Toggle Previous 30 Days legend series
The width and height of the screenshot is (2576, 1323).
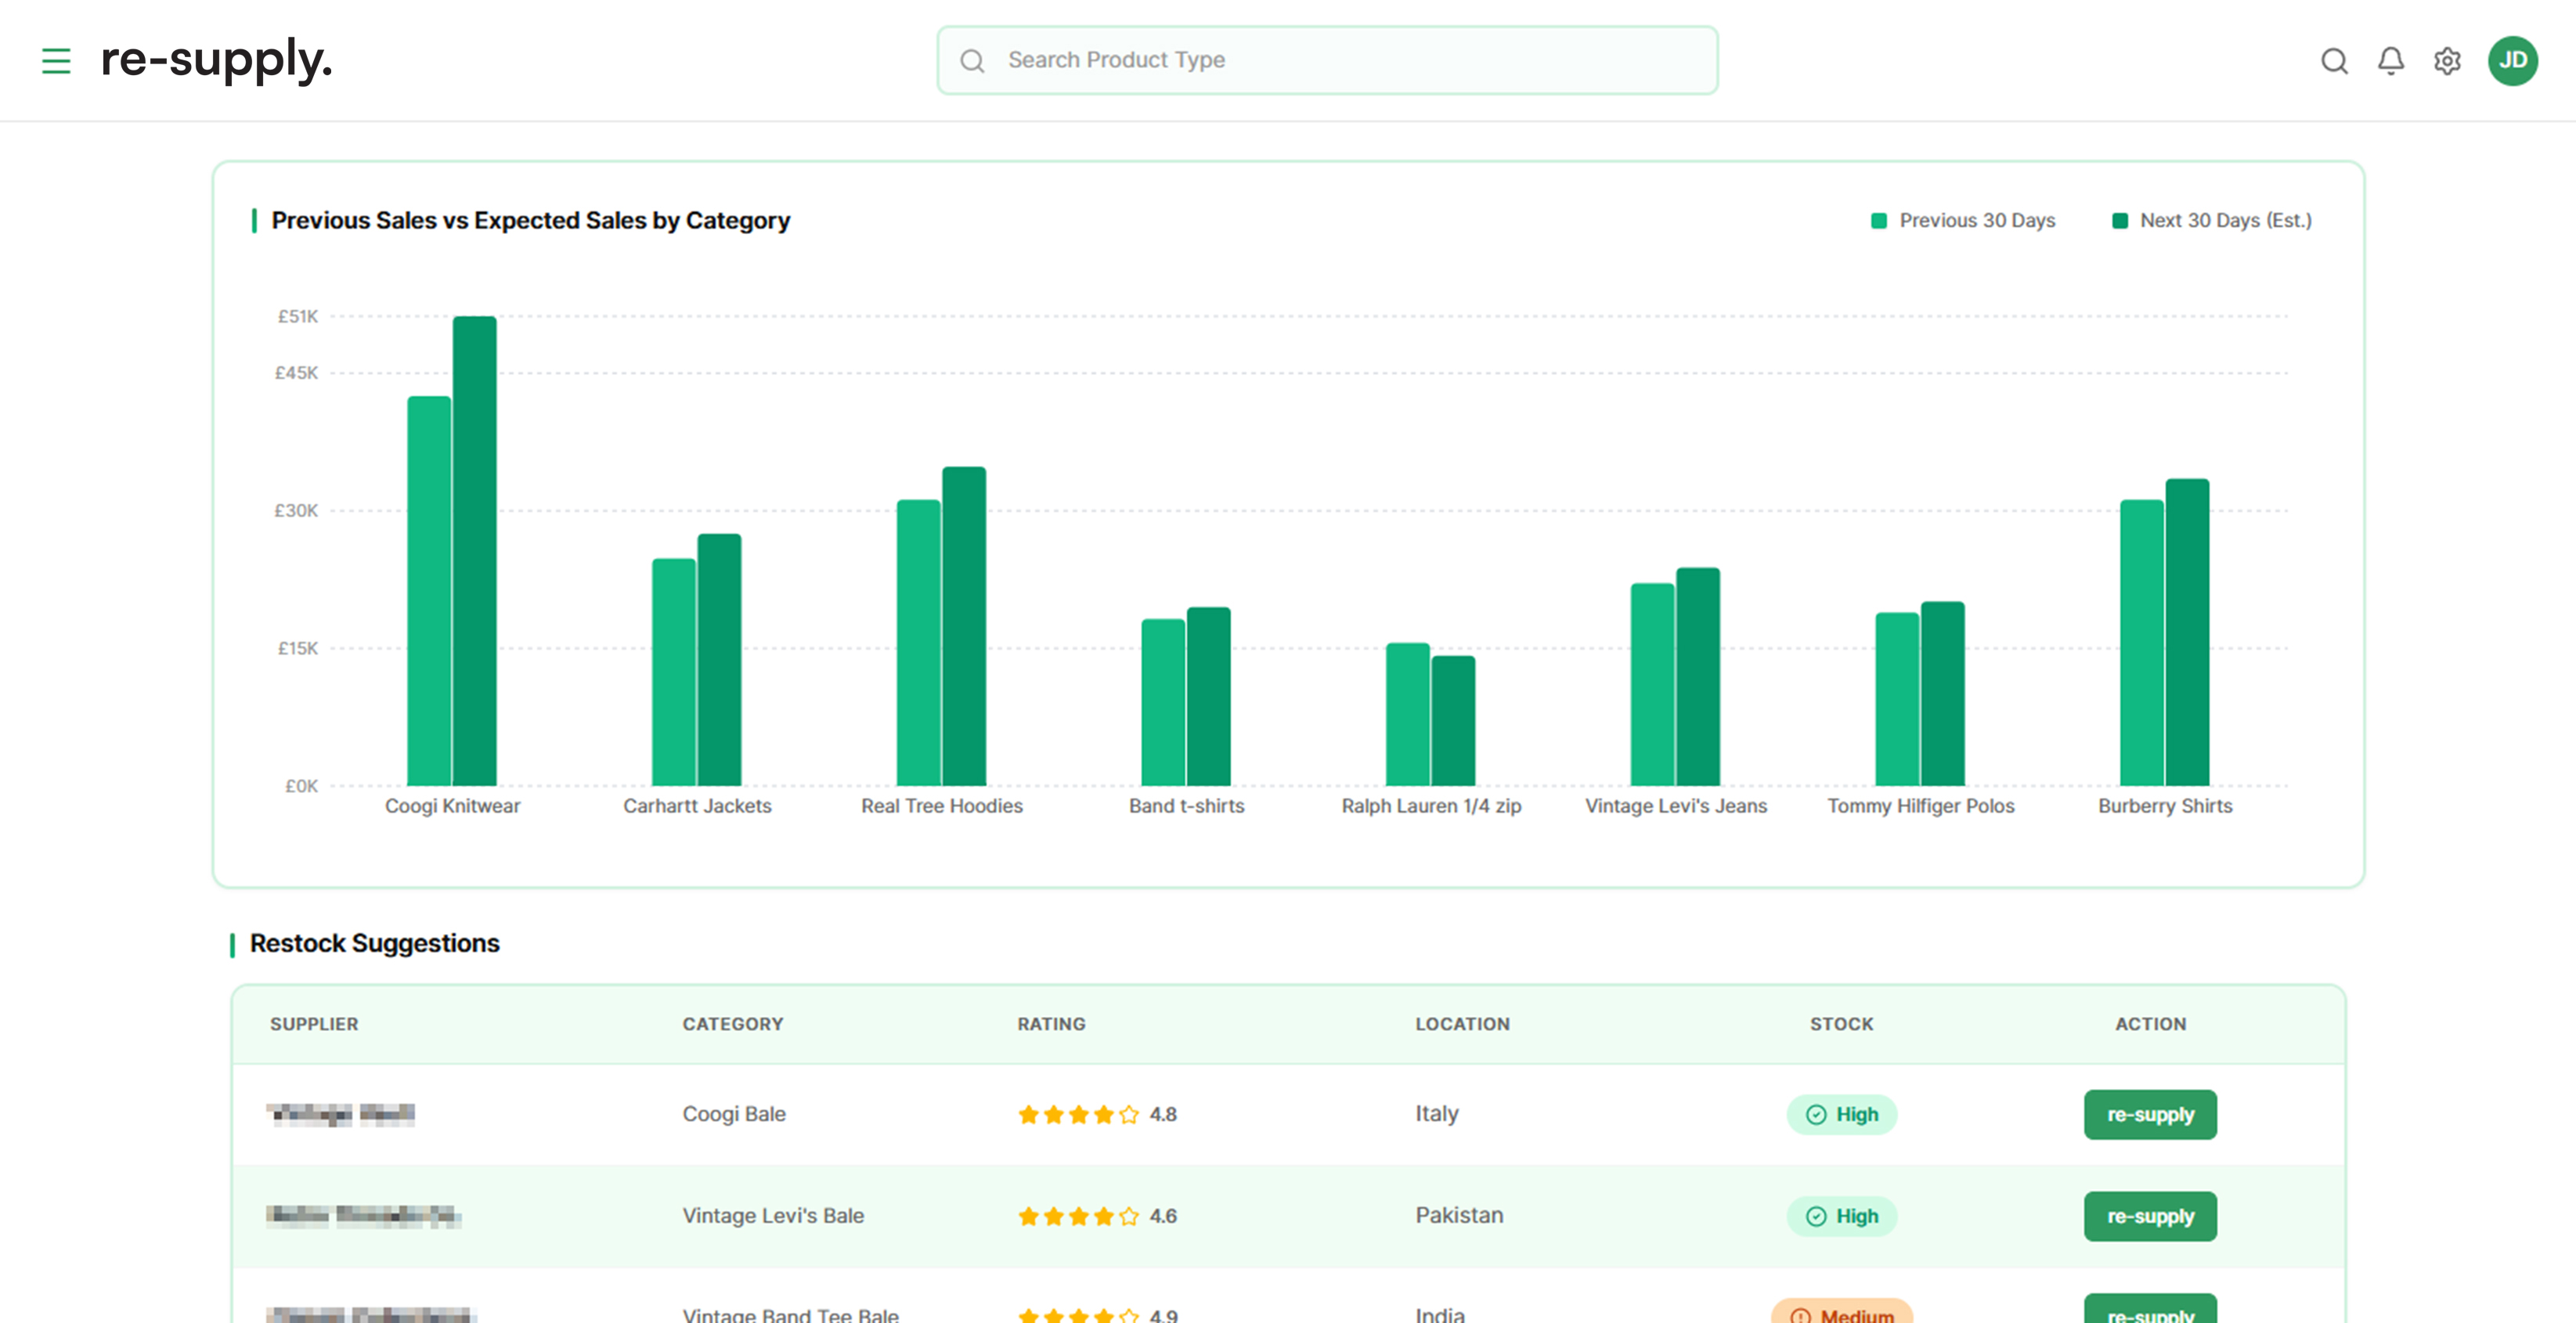tap(1962, 220)
